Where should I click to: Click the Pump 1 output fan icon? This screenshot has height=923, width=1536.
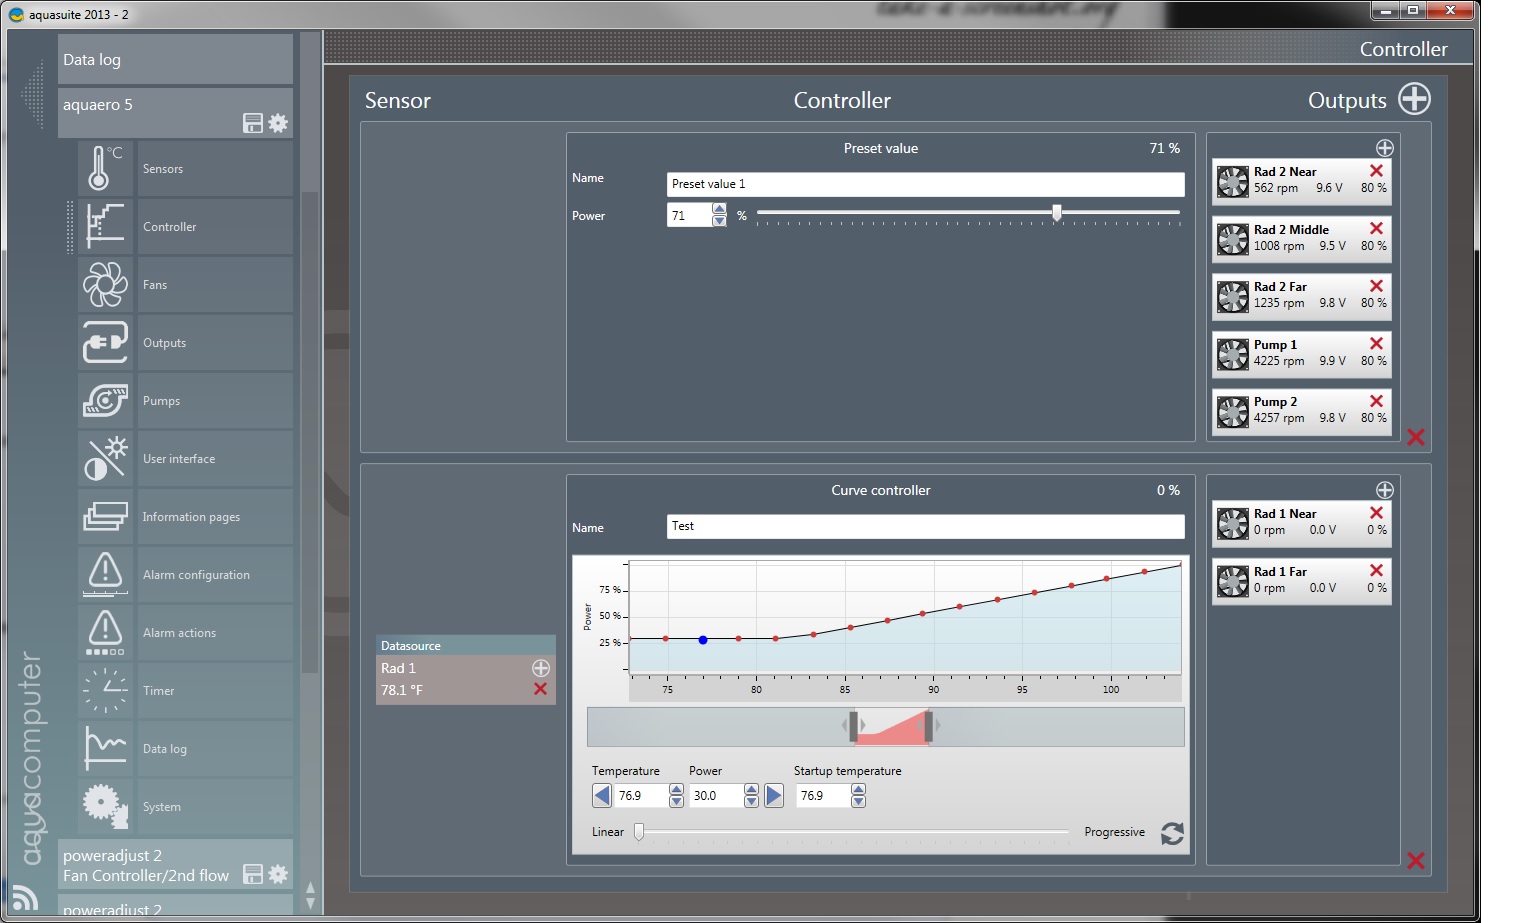tap(1233, 354)
